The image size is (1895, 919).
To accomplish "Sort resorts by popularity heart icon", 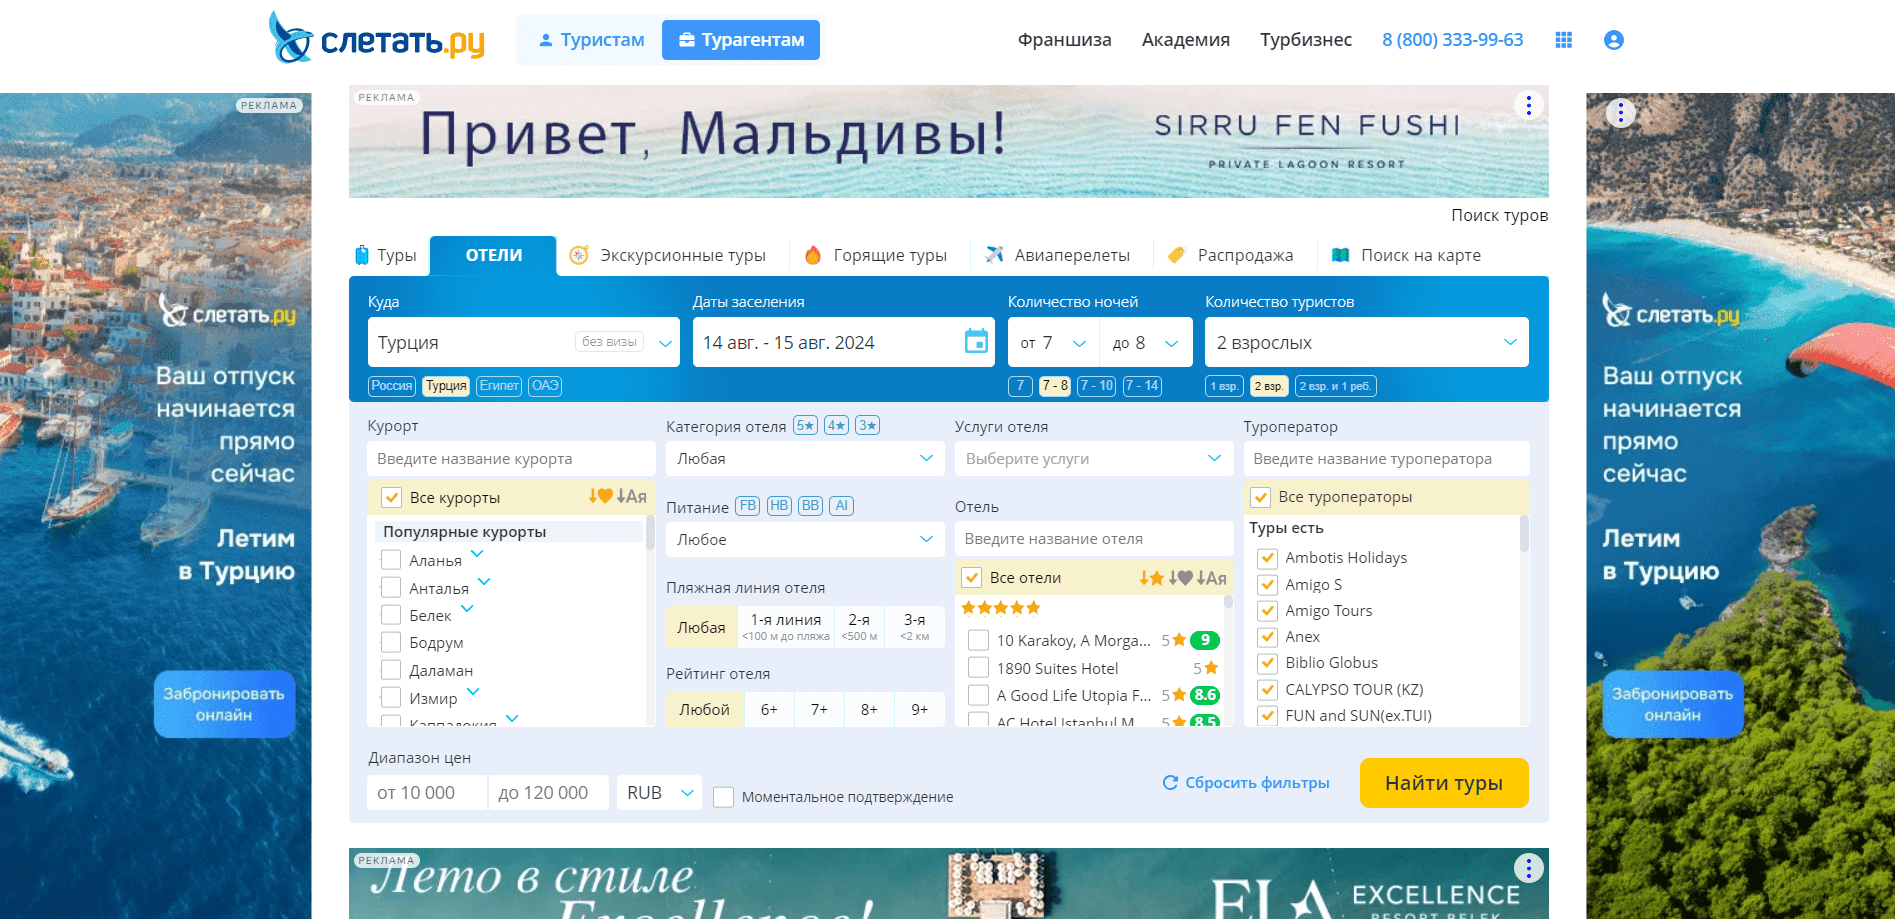I will pyautogui.click(x=600, y=496).
